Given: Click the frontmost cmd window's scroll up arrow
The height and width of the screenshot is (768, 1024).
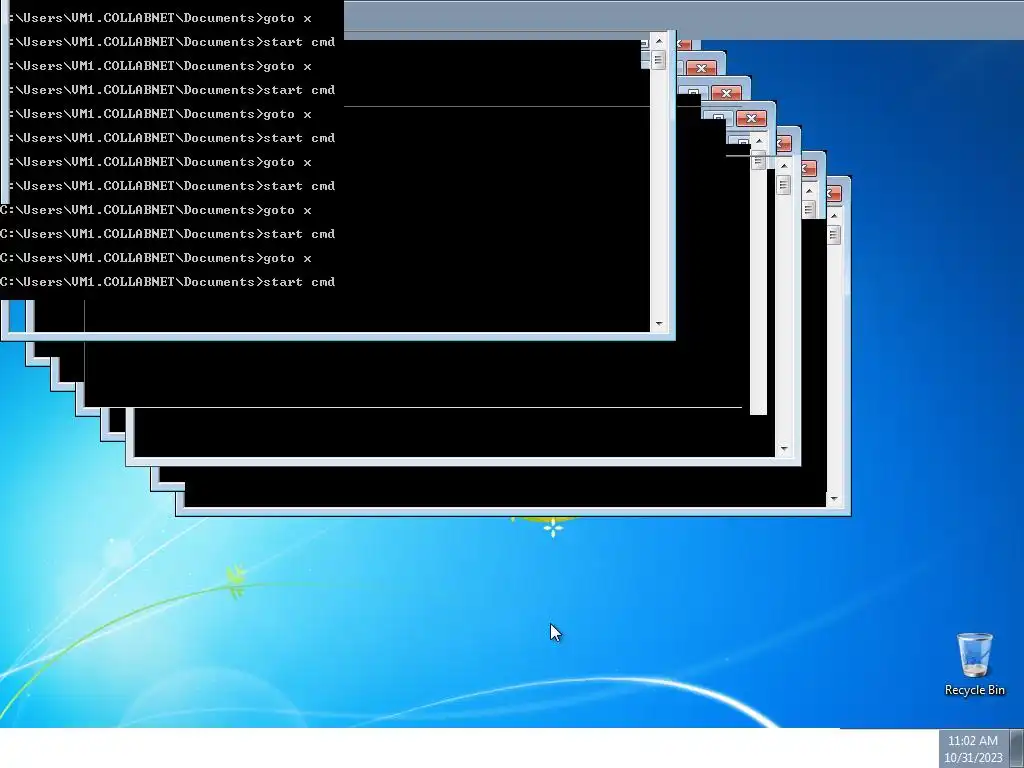Looking at the screenshot, I should [x=658, y=41].
